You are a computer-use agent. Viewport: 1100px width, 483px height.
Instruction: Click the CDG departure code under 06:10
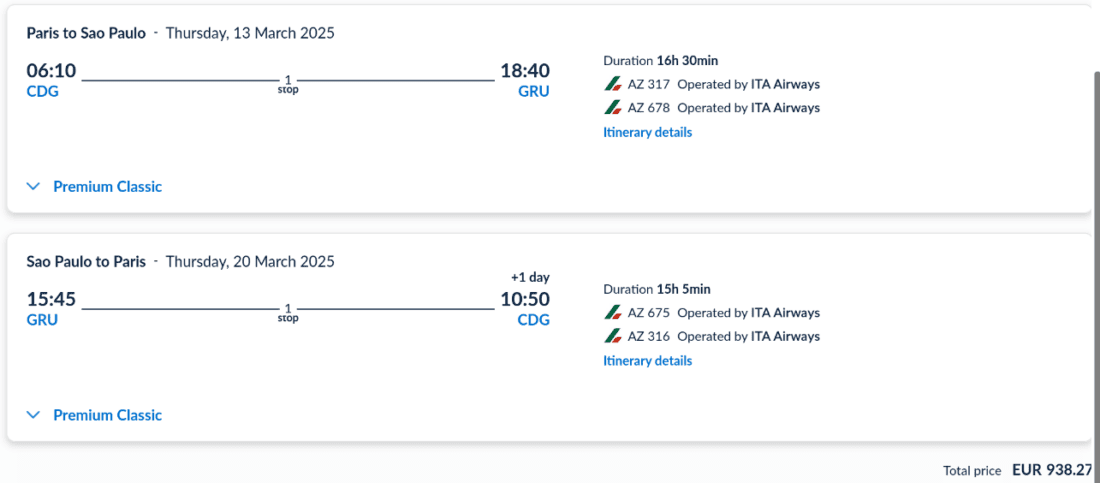point(42,92)
